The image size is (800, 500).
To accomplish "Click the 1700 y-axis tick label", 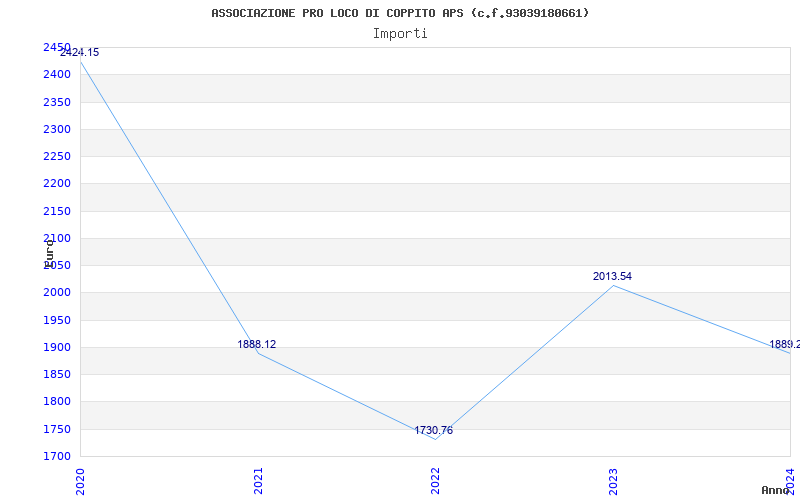I will tap(57, 456).
